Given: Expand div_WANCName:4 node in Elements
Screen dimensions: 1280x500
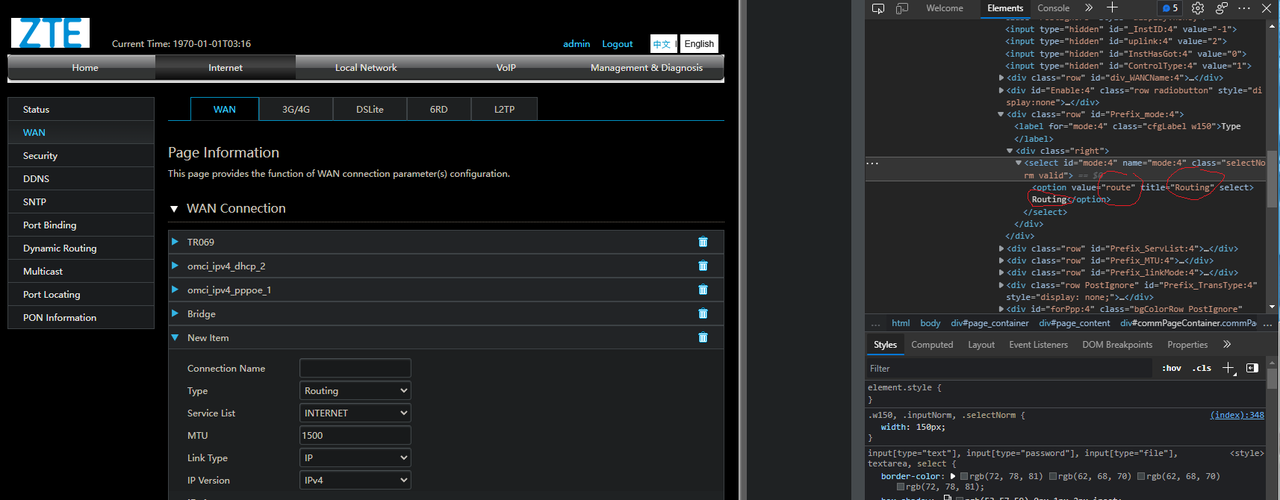Looking at the screenshot, I should click(x=1002, y=78).
